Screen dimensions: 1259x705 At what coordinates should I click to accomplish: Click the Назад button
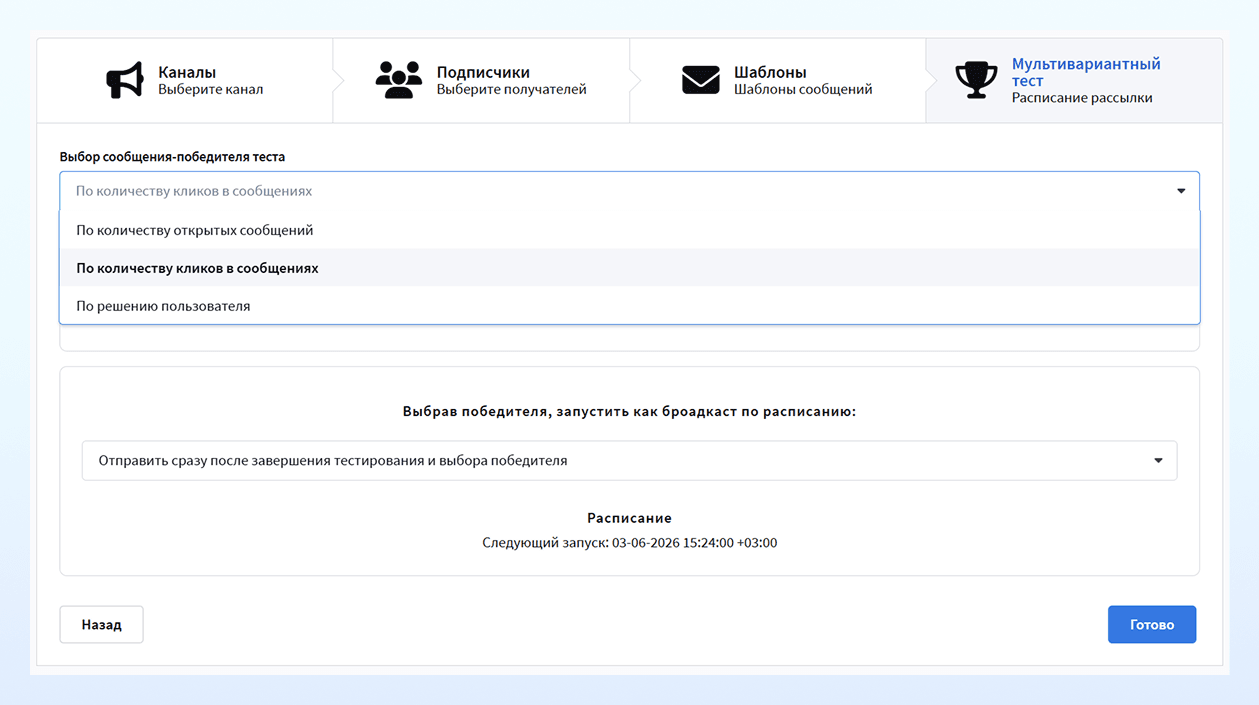[x=101, y=624]
